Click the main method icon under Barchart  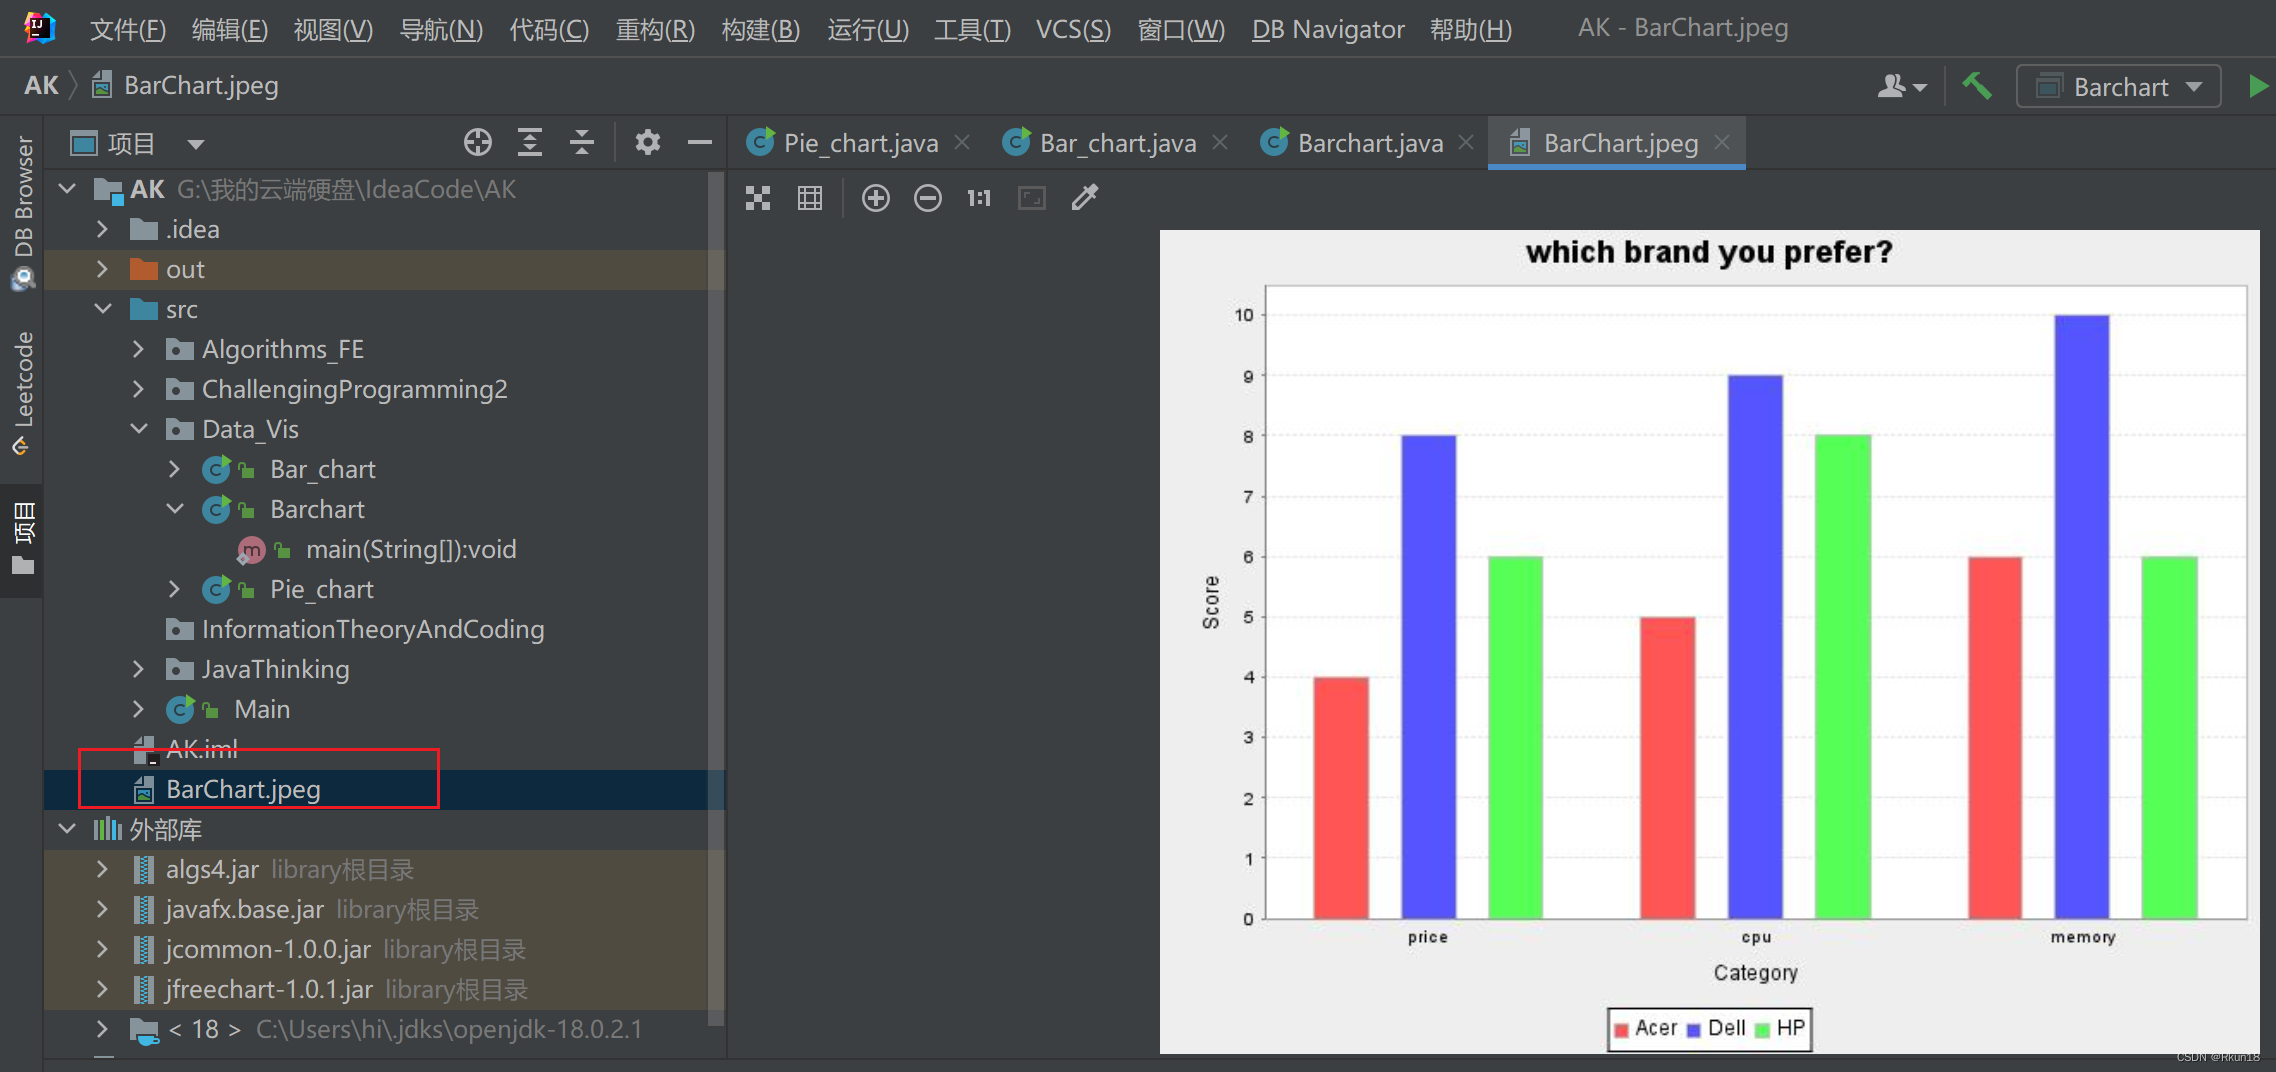pos(251,549)
